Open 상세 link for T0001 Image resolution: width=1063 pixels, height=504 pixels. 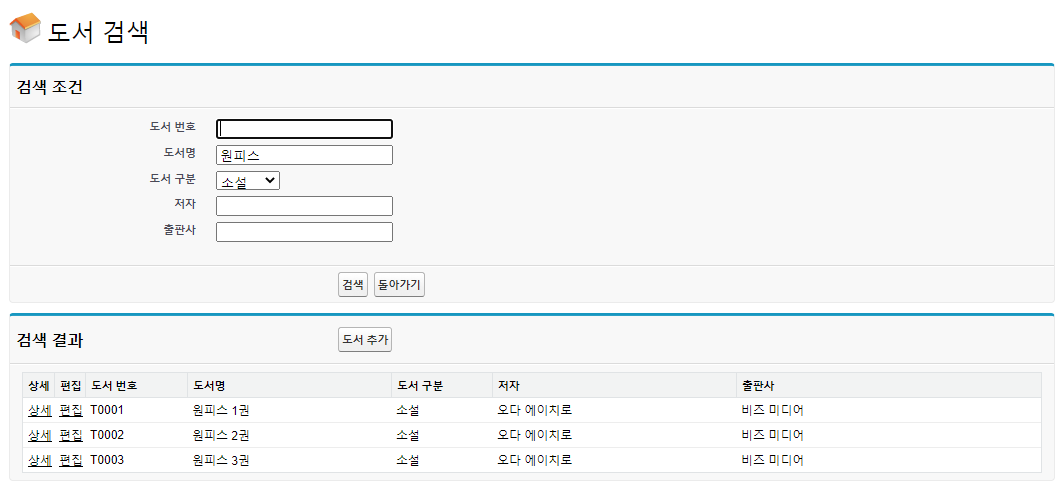pos(39,410)
